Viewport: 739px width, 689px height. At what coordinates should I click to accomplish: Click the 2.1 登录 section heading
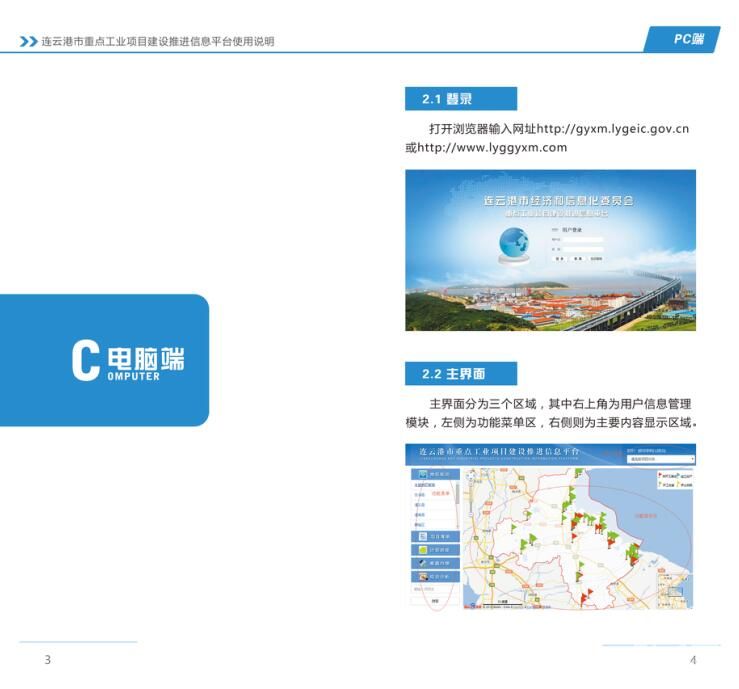[x=460, y=99]
